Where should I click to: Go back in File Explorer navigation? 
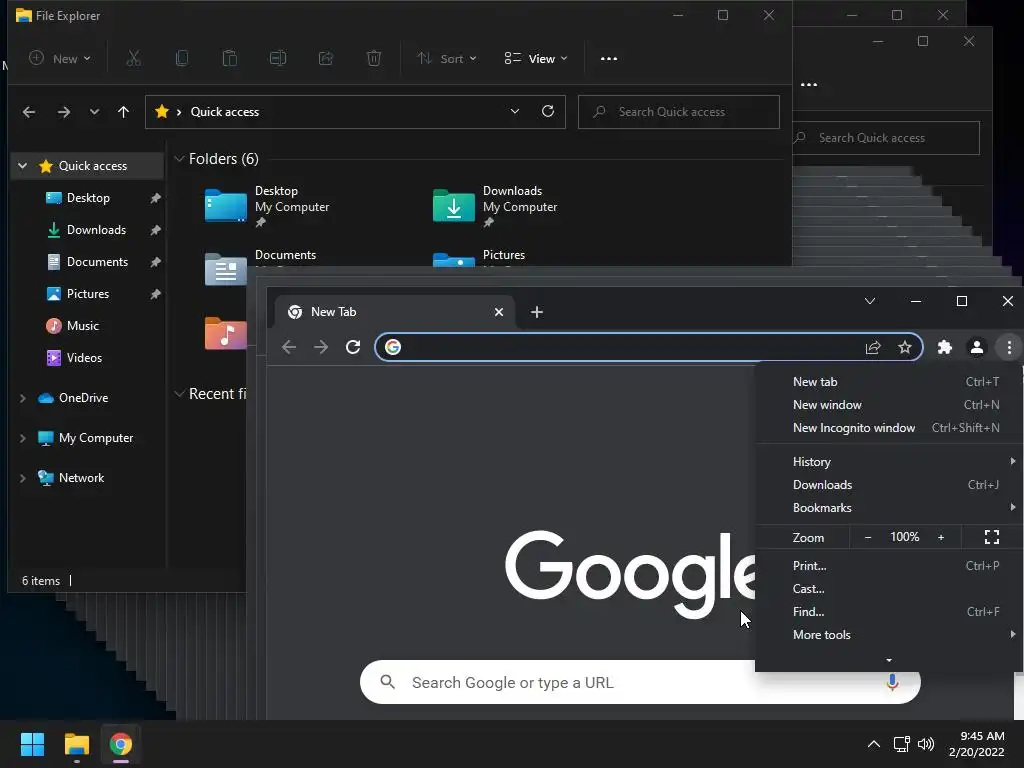(29, 112)
